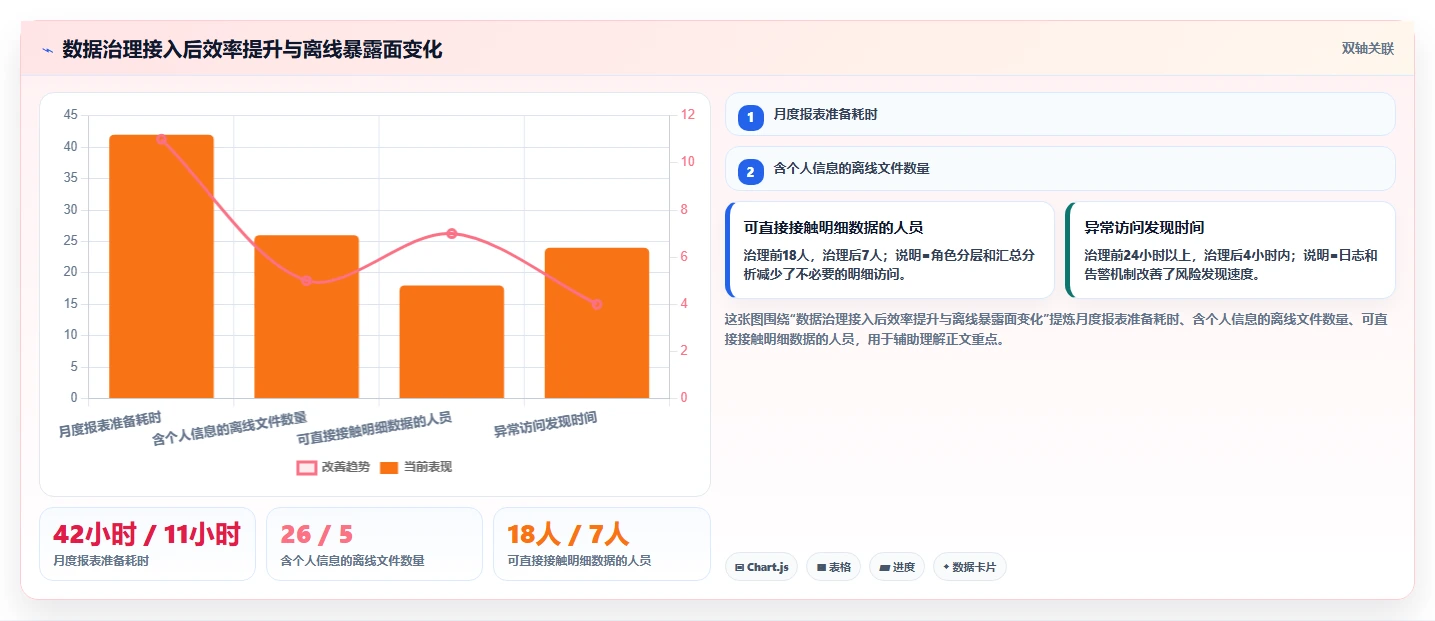
Task: Click the 数据卡片 tag chip
Action: coord(969,567)
